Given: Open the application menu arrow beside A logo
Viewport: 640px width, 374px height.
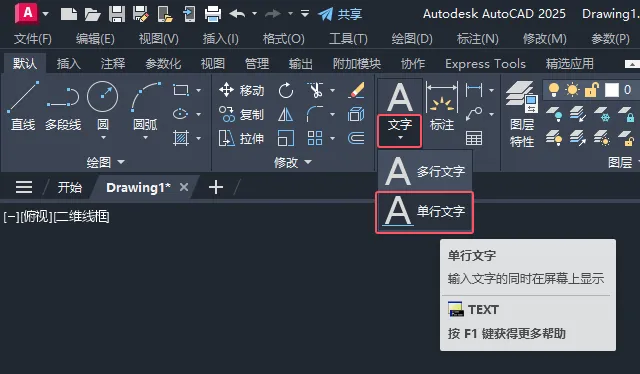Looking at the screenshot, I should click(x=45, y=14).
